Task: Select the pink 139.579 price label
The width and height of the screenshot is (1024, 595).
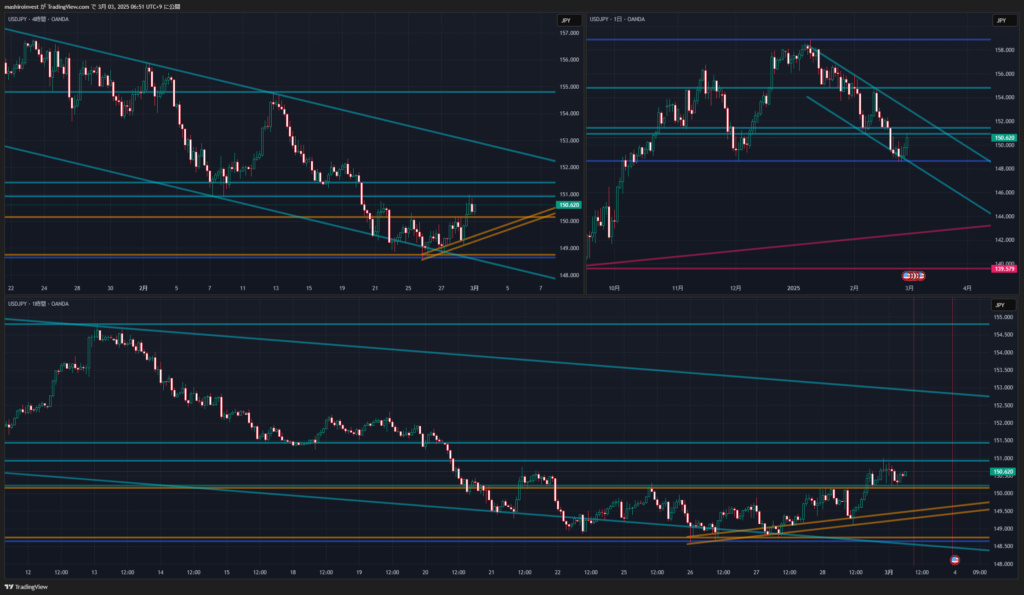Action: [1004, 268]
